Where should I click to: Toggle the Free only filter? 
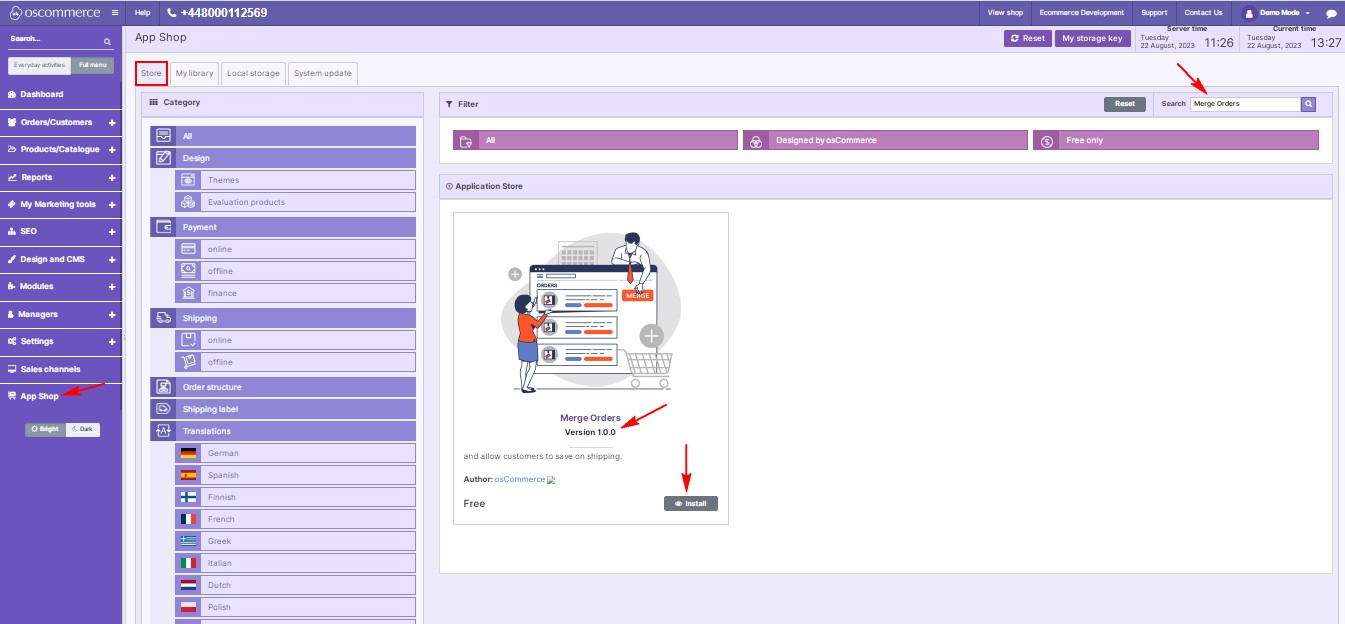pyautogui.click(x=1176, y=140)
